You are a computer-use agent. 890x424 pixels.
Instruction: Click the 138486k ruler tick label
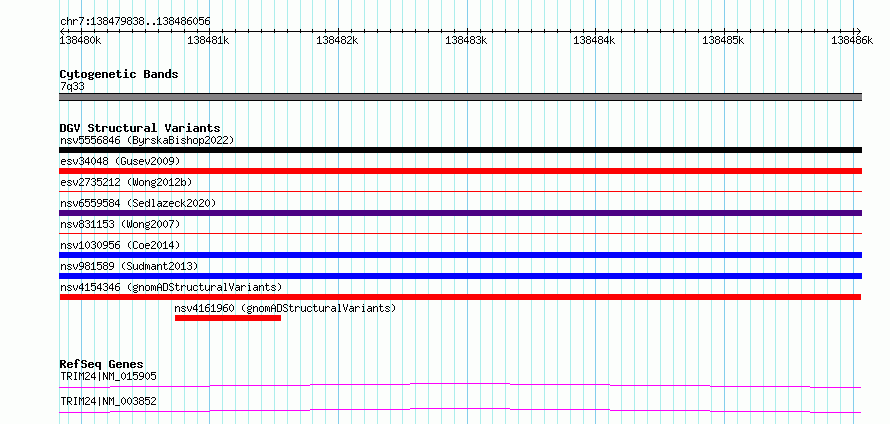tap(852, 40)
